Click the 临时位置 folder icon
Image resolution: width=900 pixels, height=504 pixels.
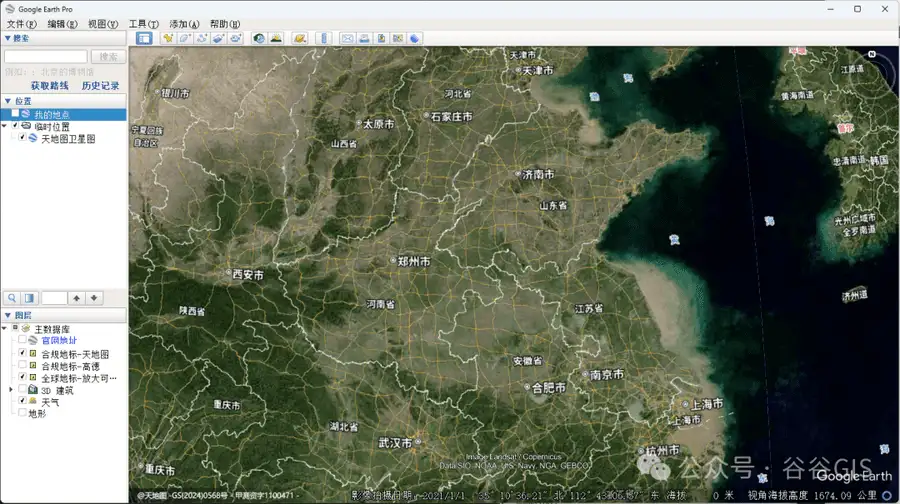tap(26, 126)
